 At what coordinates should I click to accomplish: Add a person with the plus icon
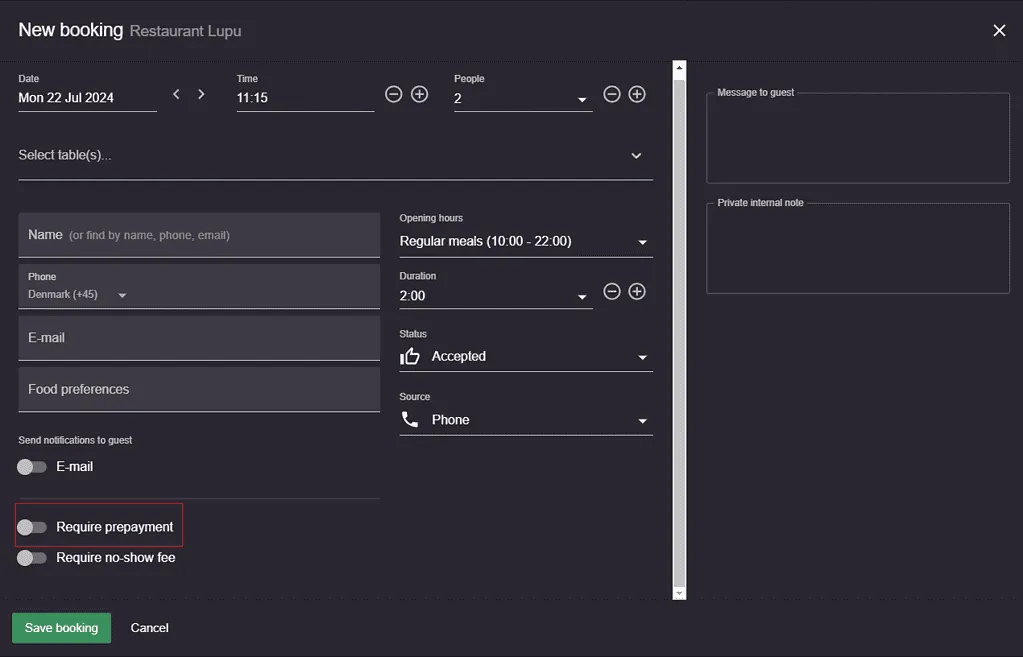637,94
